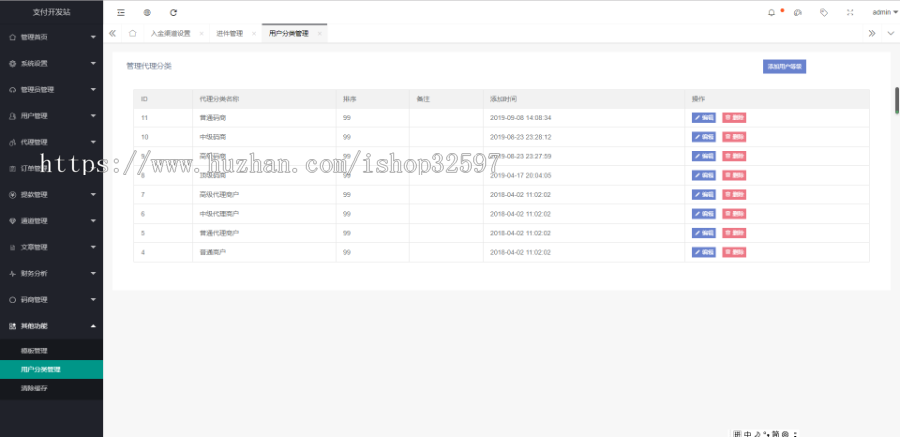Click the 支付开发站 site title

point(52,12)
